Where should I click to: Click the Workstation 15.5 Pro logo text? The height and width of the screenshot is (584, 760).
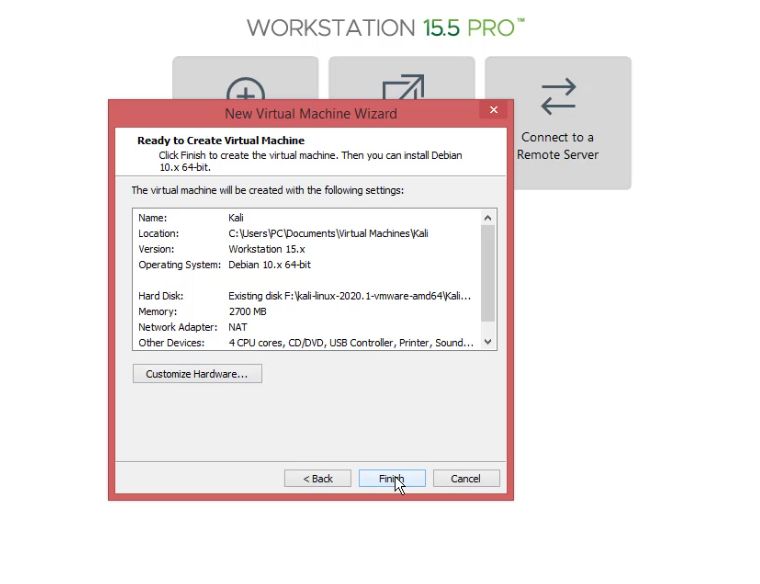pyautogui.click(x=386, y=28)
